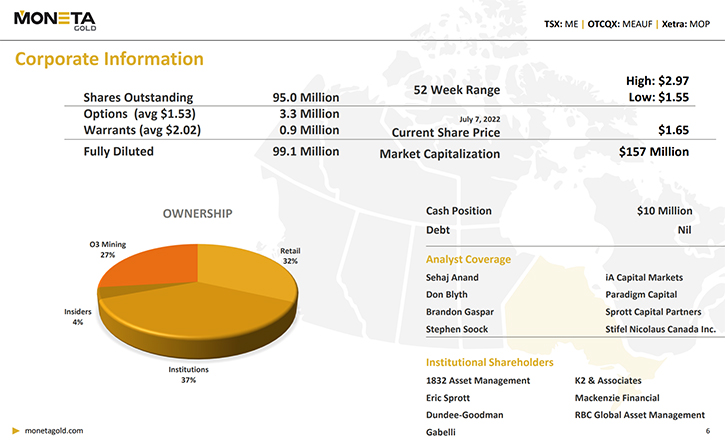Click the 'Warrants (avg $2.02)' label
725x443 pixels.
(x=142, y=130)
